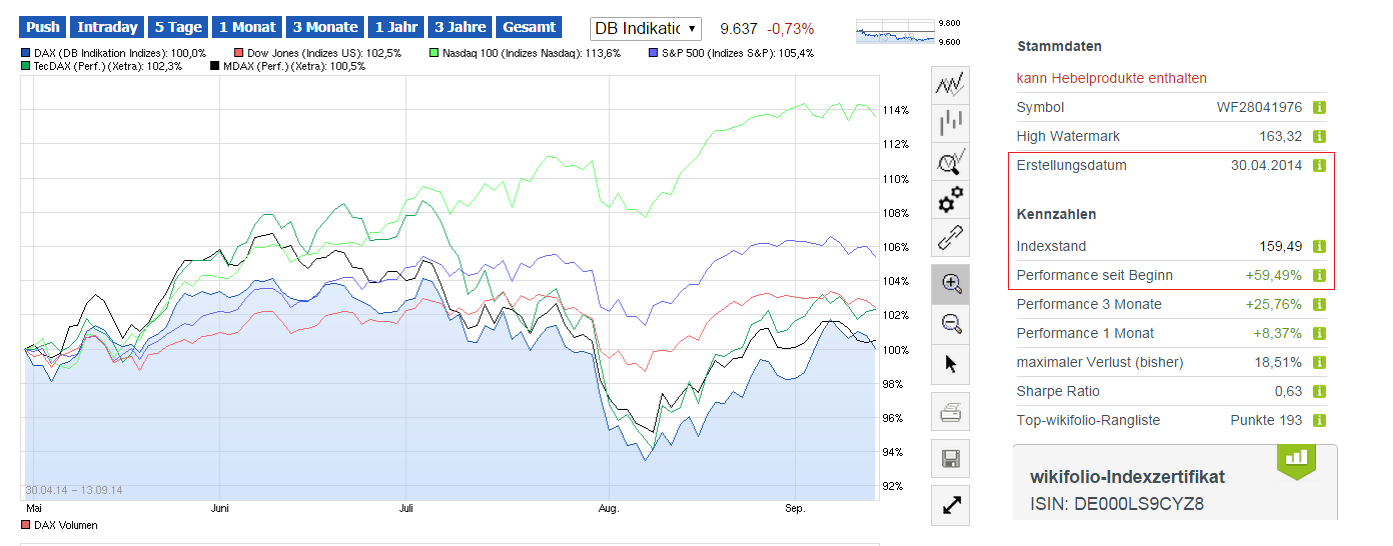The image size is (1393, 546).
Task: Print the chart
Action: [x=951, y=411]
